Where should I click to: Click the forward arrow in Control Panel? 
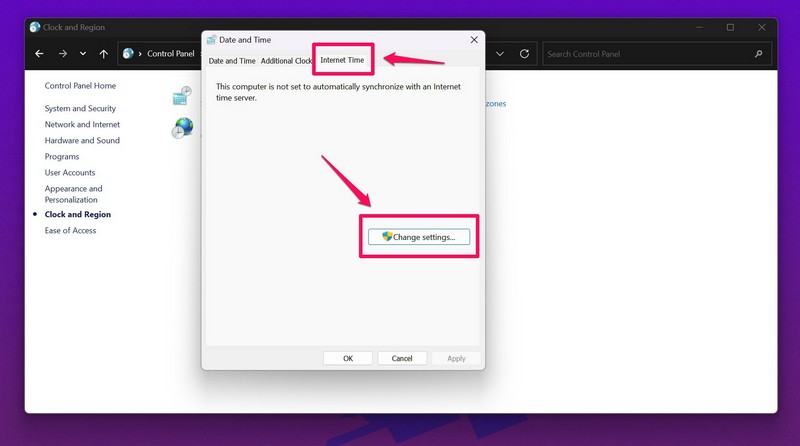coord(62,54)
